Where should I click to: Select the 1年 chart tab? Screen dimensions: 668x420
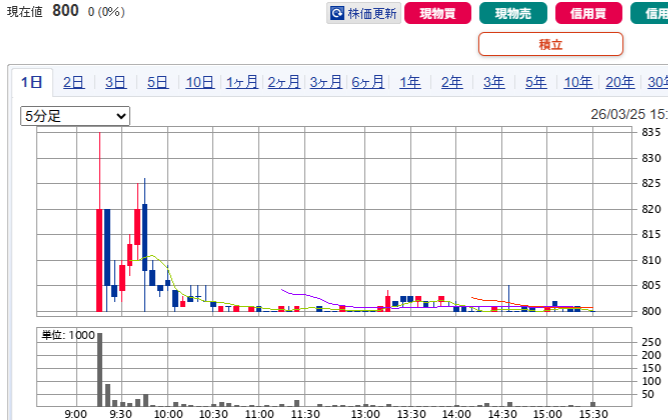[x=410, y=83]
